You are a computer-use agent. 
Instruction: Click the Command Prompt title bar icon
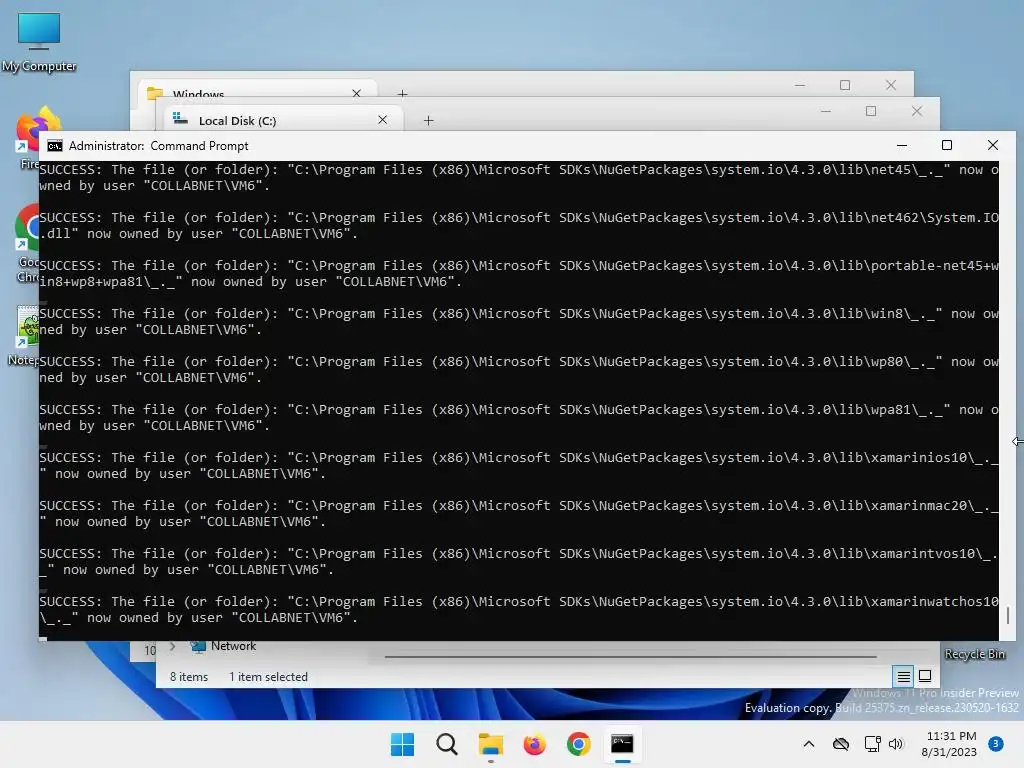coord(55,146)
